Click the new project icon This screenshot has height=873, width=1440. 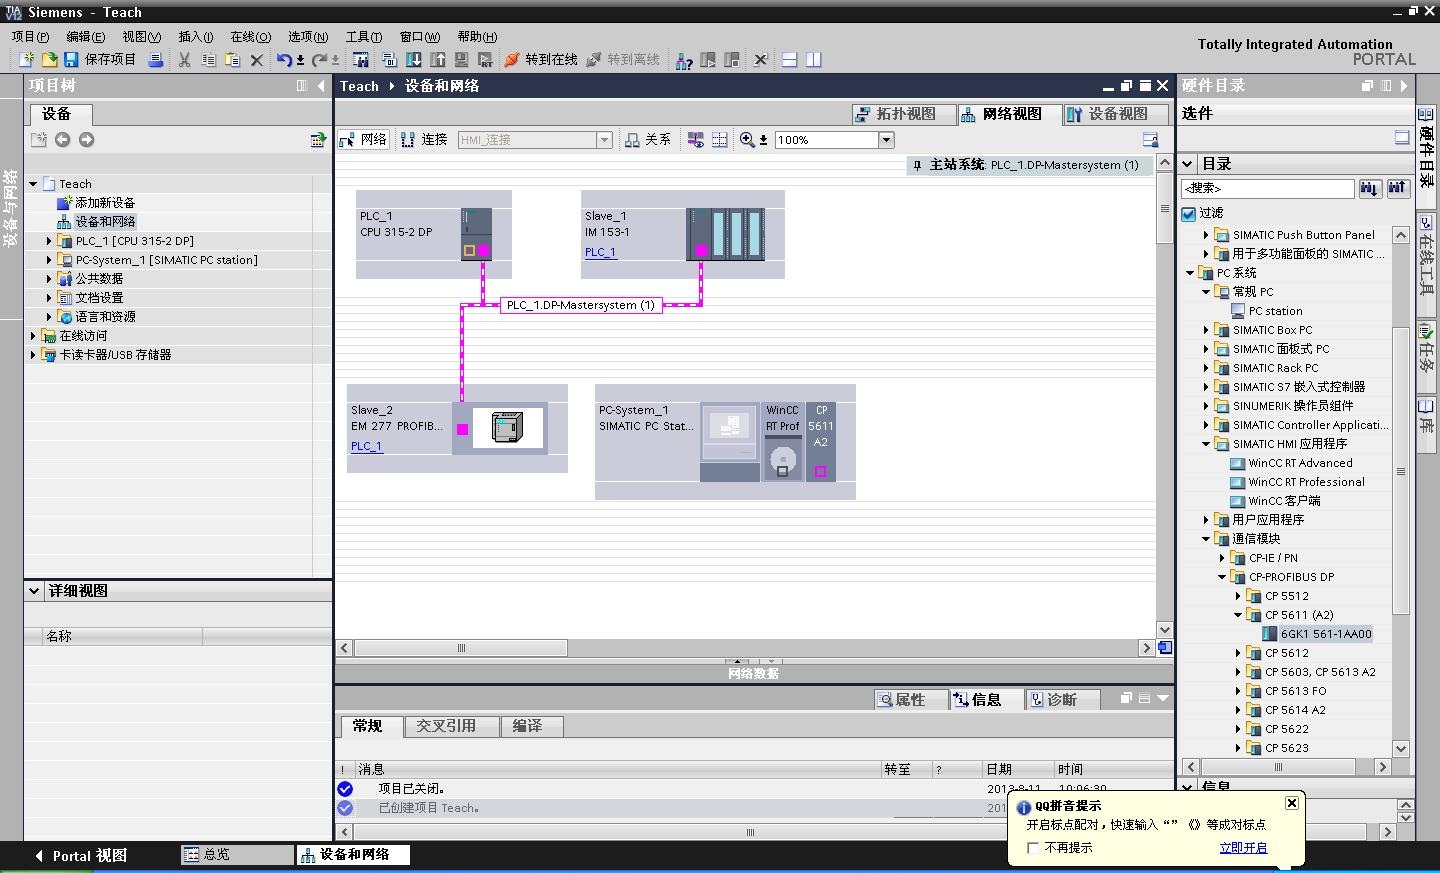click(26, 60)
